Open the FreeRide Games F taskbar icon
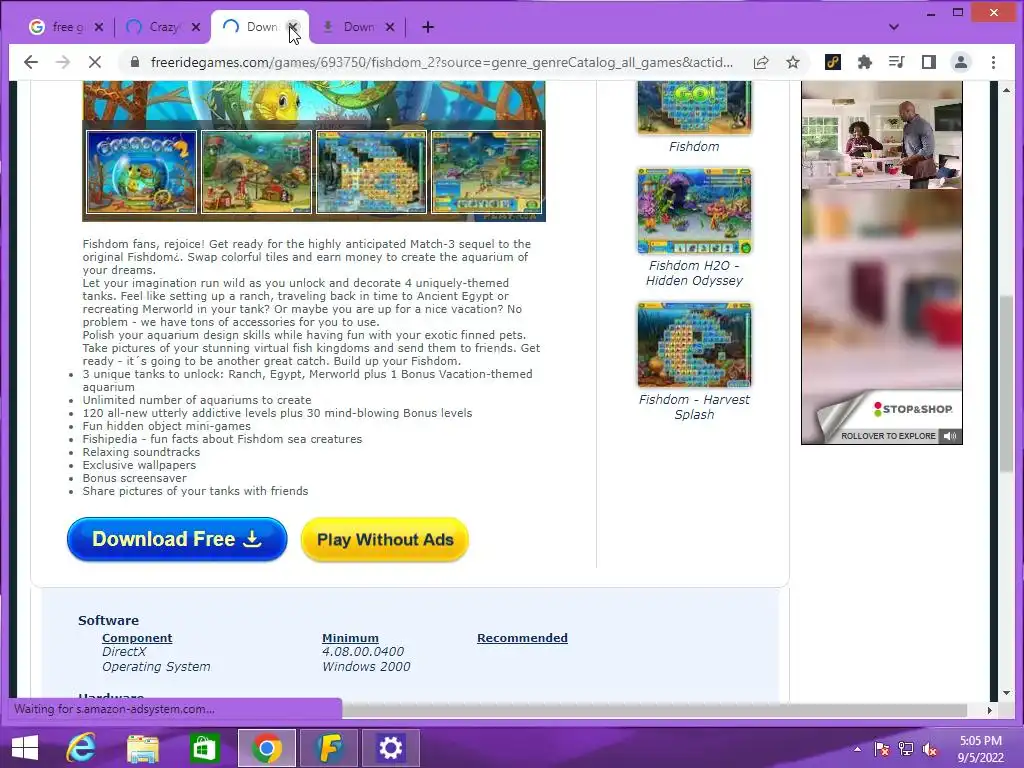The height and width of the screenshot is (768, 1024). pos(329,748)
